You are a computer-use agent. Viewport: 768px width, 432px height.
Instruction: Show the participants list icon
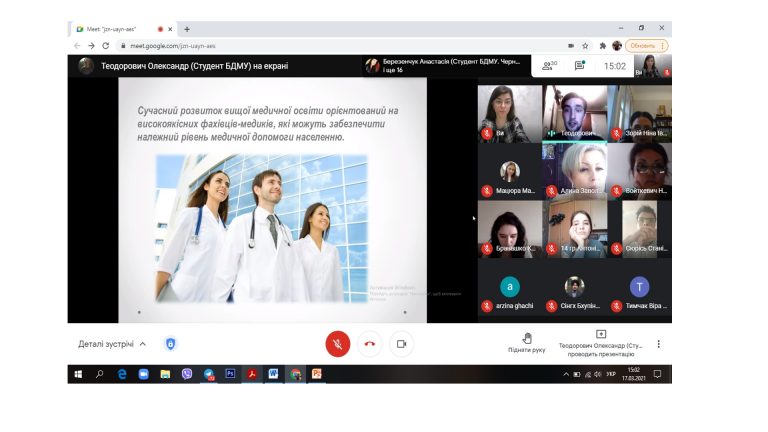pyautogui.click(x=548, y=66)
